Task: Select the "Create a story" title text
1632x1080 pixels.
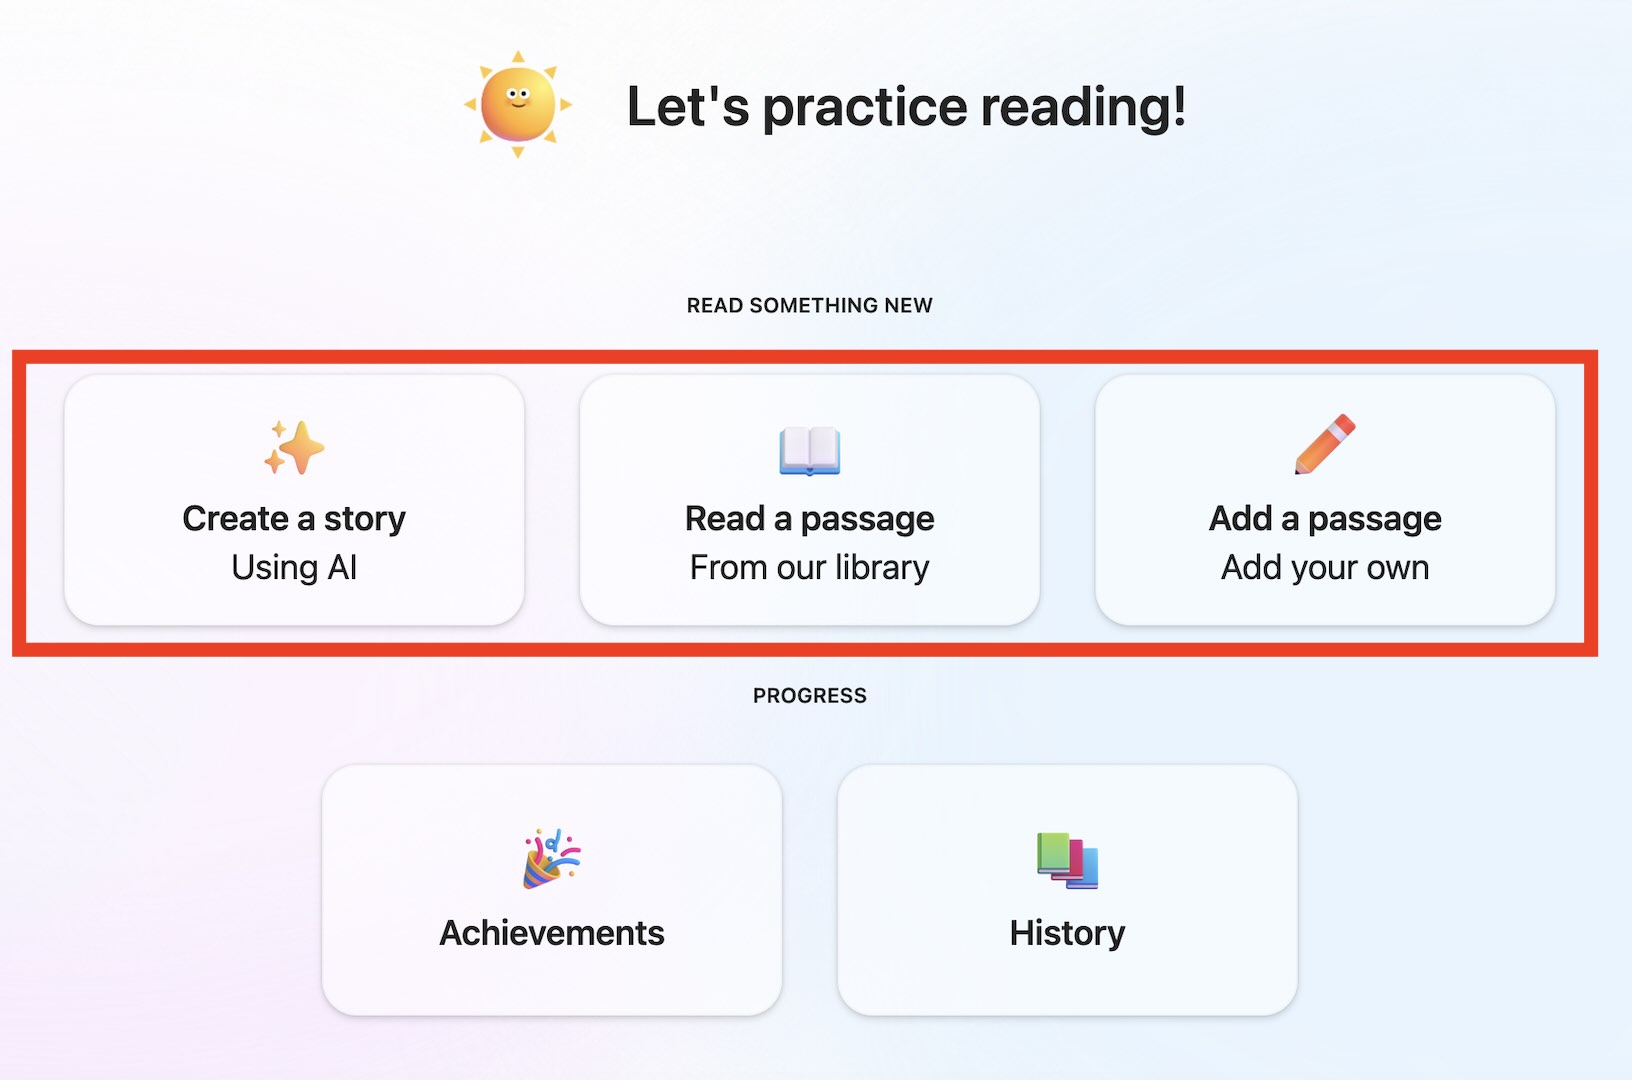Action: point(294,519)
